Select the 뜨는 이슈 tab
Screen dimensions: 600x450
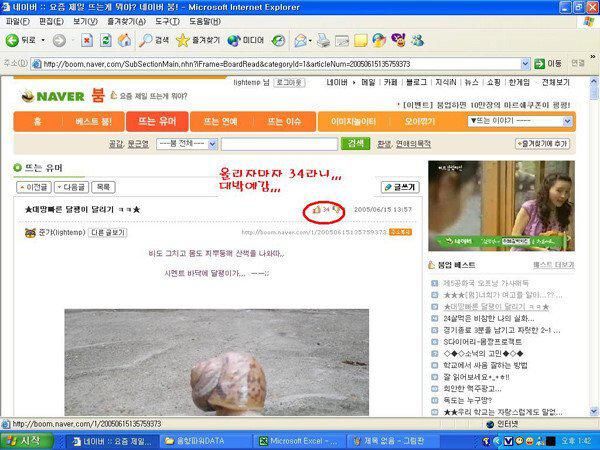(x=284, y=122)
